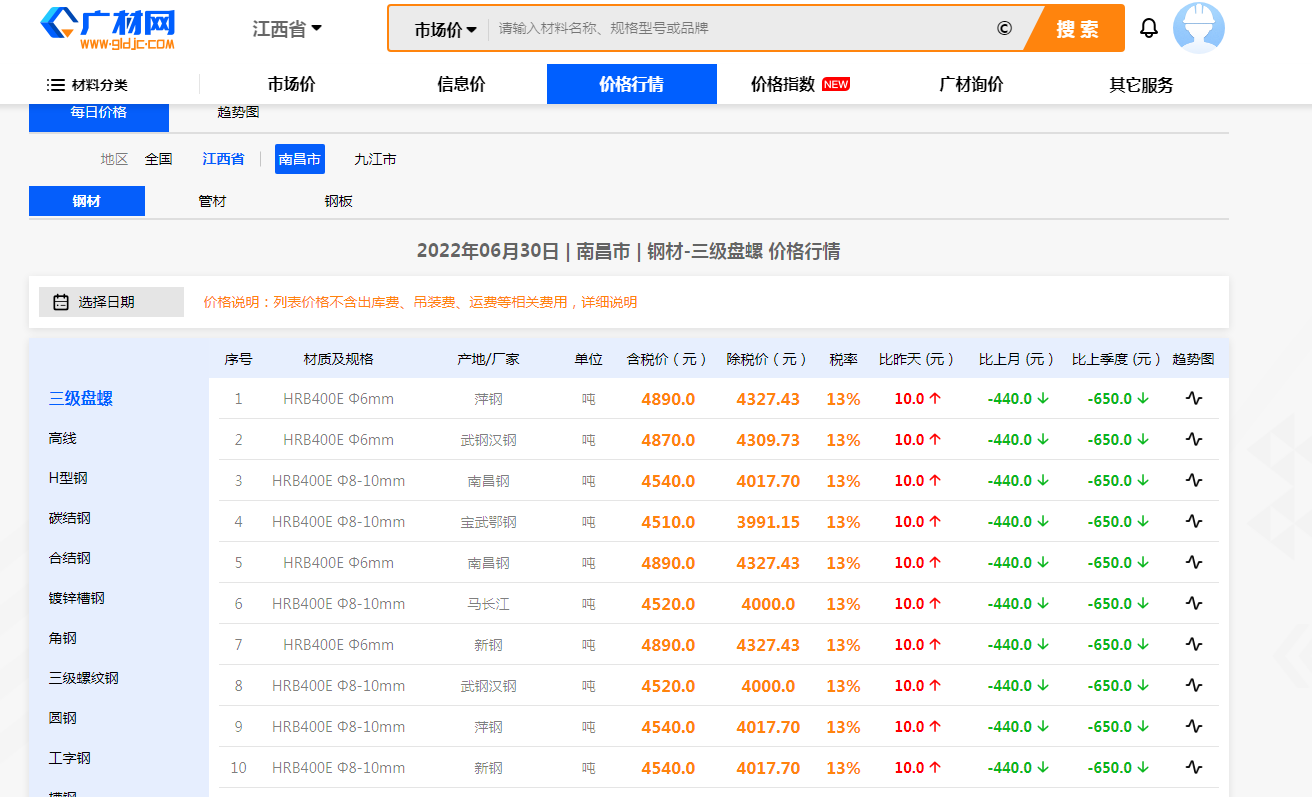This screenshot has width=1312, height=797.
Task: Click the 除税价 3991.15 value
Action: pos(768,522)
